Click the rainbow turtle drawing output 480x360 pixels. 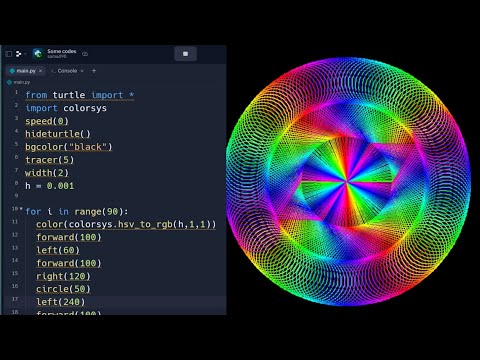point(348,182)
